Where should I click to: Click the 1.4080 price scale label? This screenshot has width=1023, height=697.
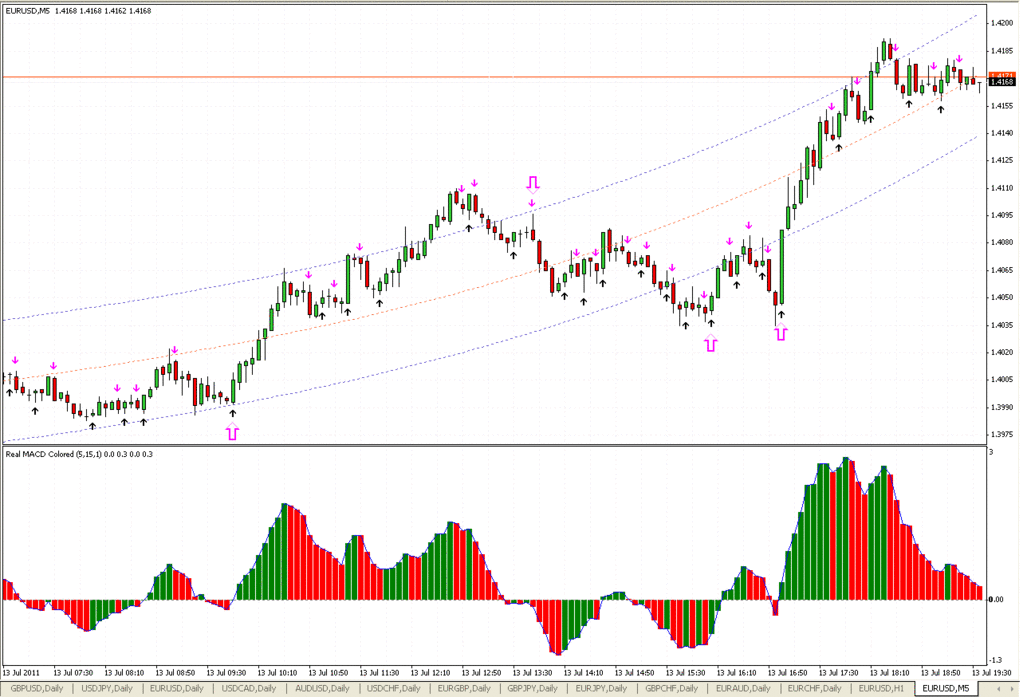coord(1001,243)
